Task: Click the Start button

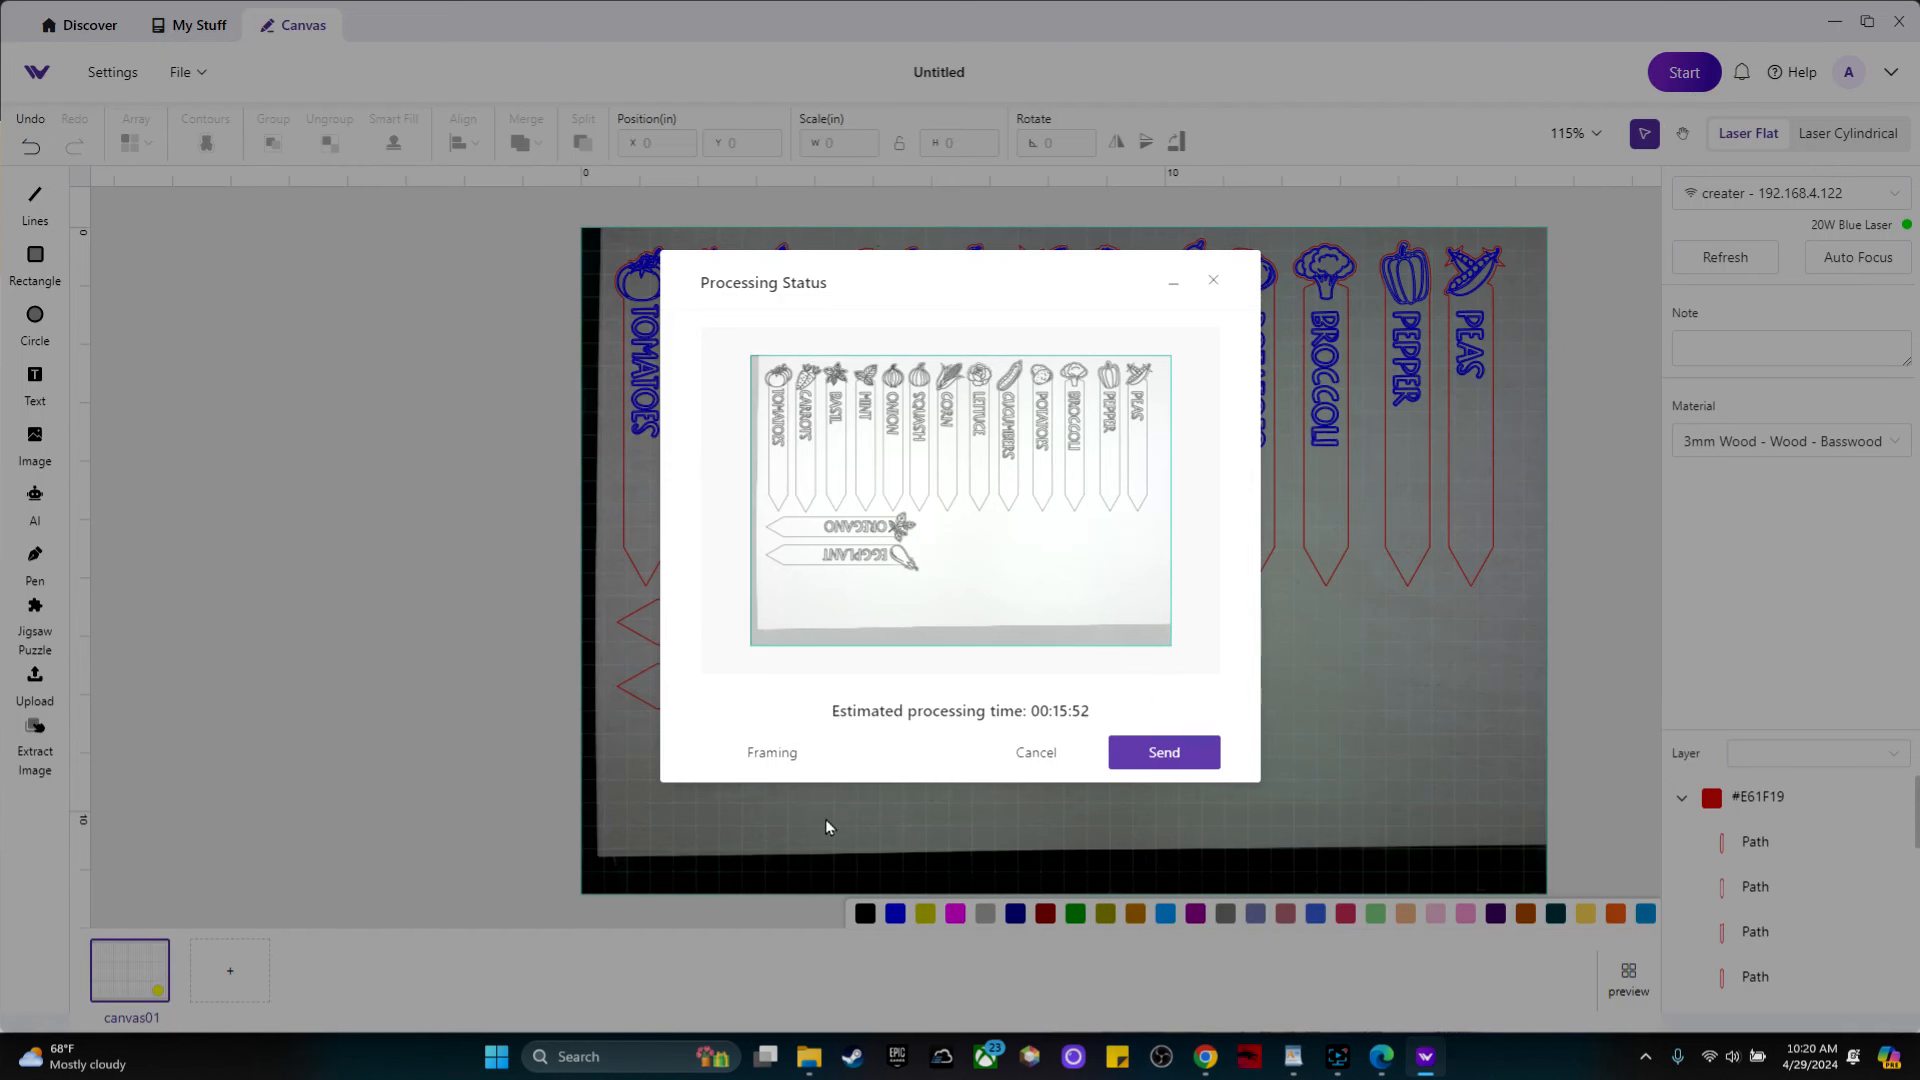Action: [x=1684, y=72]
